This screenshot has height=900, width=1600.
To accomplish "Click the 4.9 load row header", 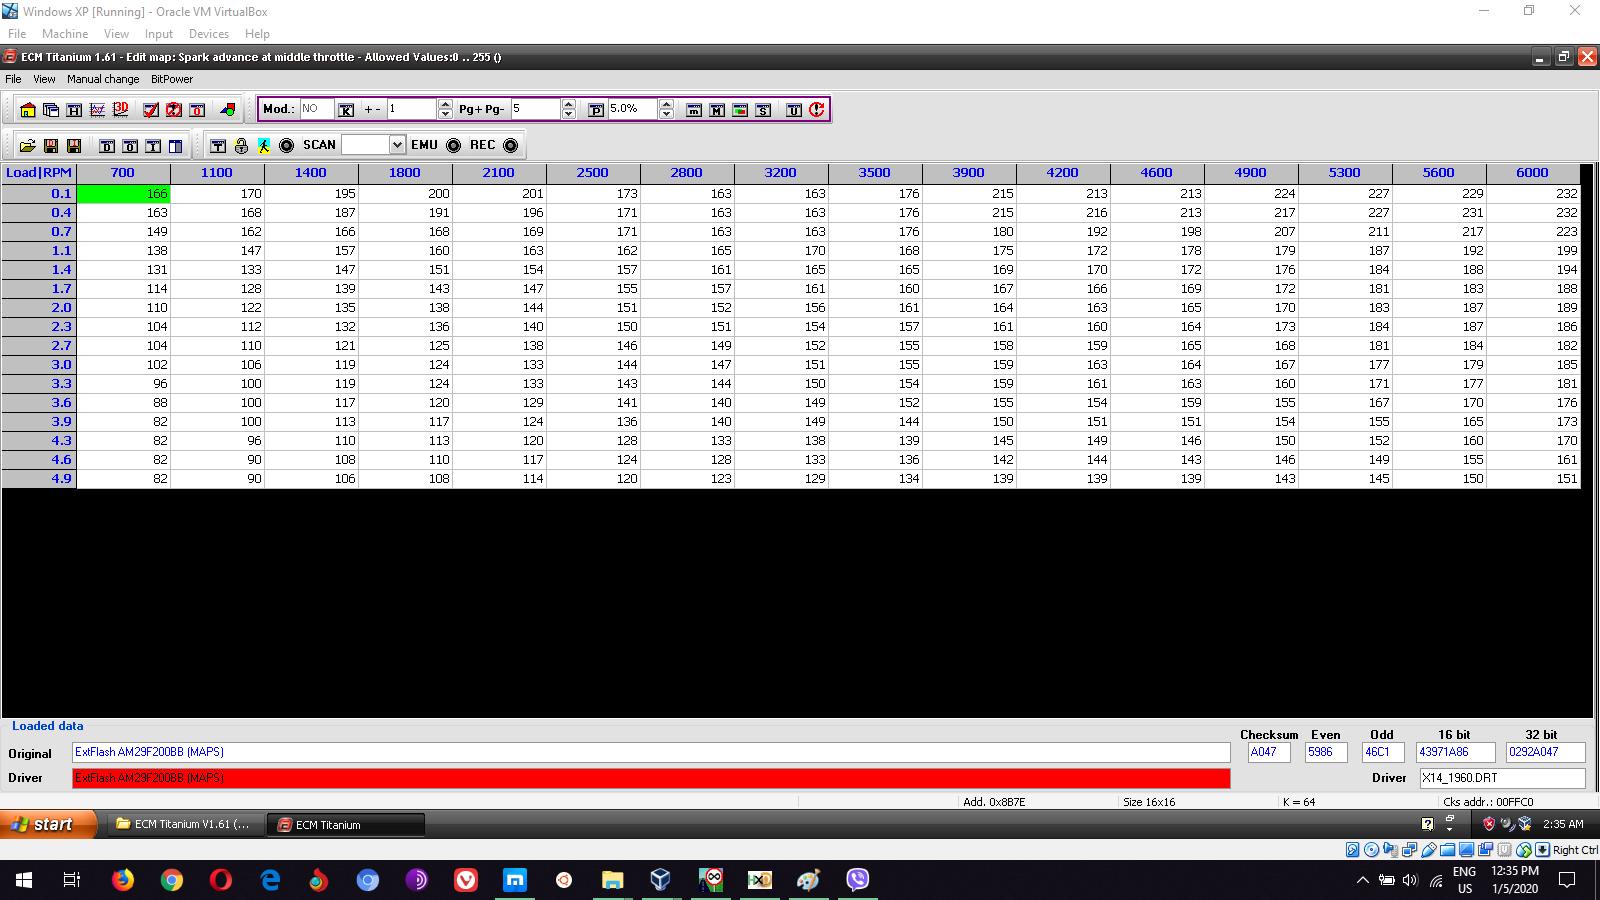I will tap(39, 479).
